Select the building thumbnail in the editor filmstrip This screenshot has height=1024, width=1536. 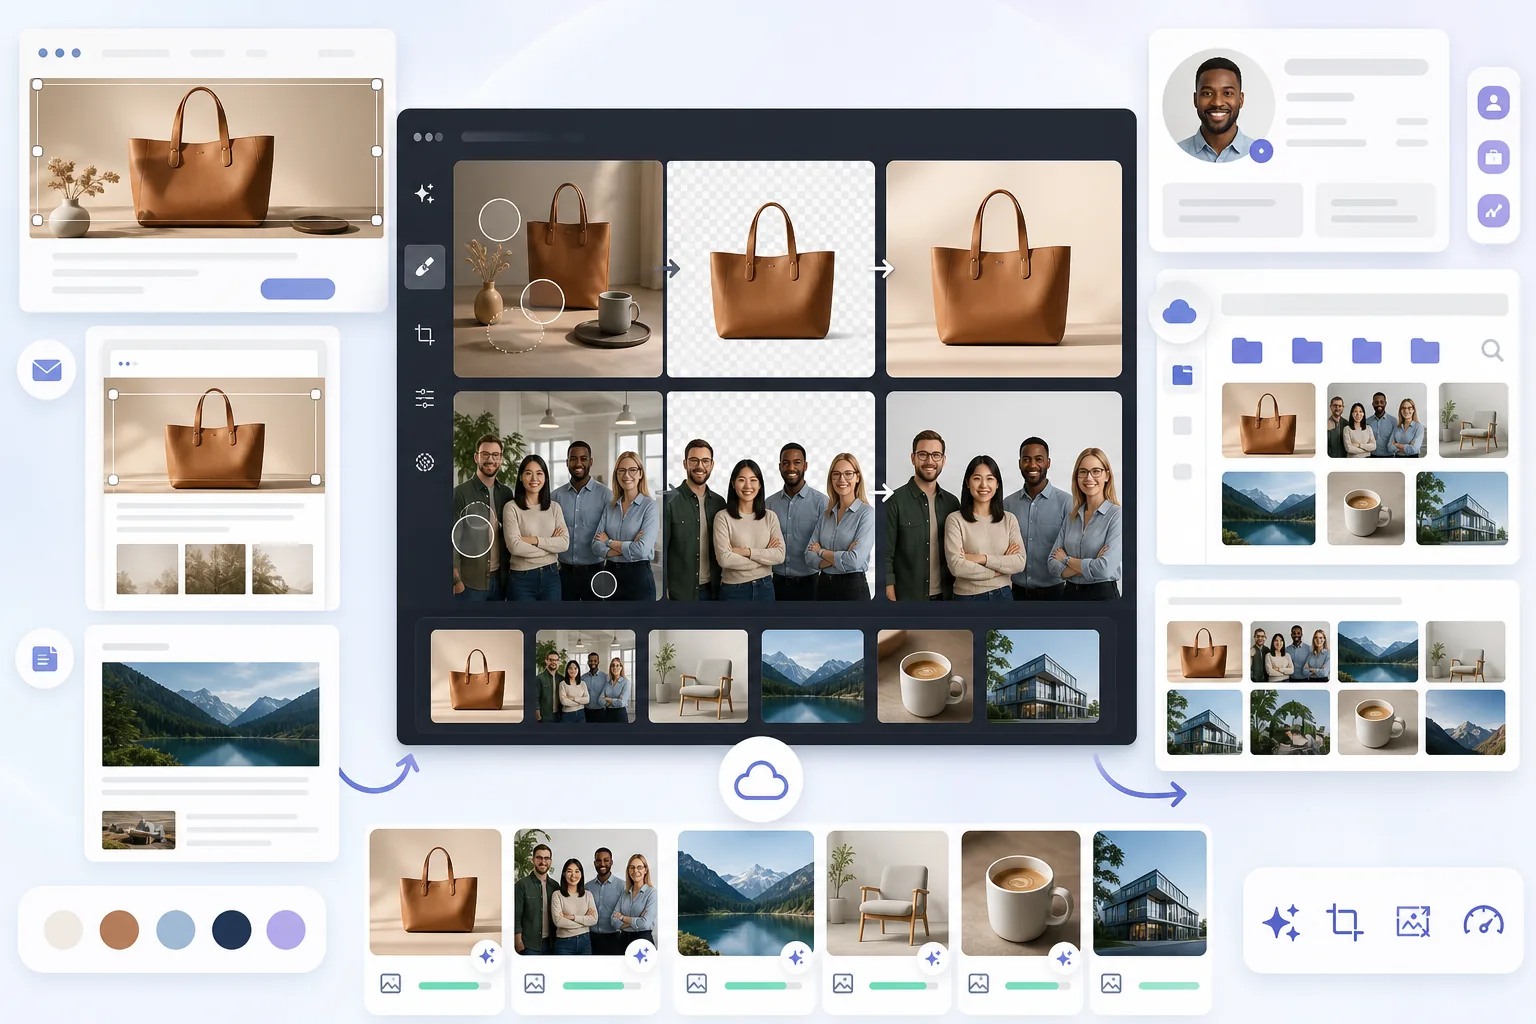[x=1043, y=676]
